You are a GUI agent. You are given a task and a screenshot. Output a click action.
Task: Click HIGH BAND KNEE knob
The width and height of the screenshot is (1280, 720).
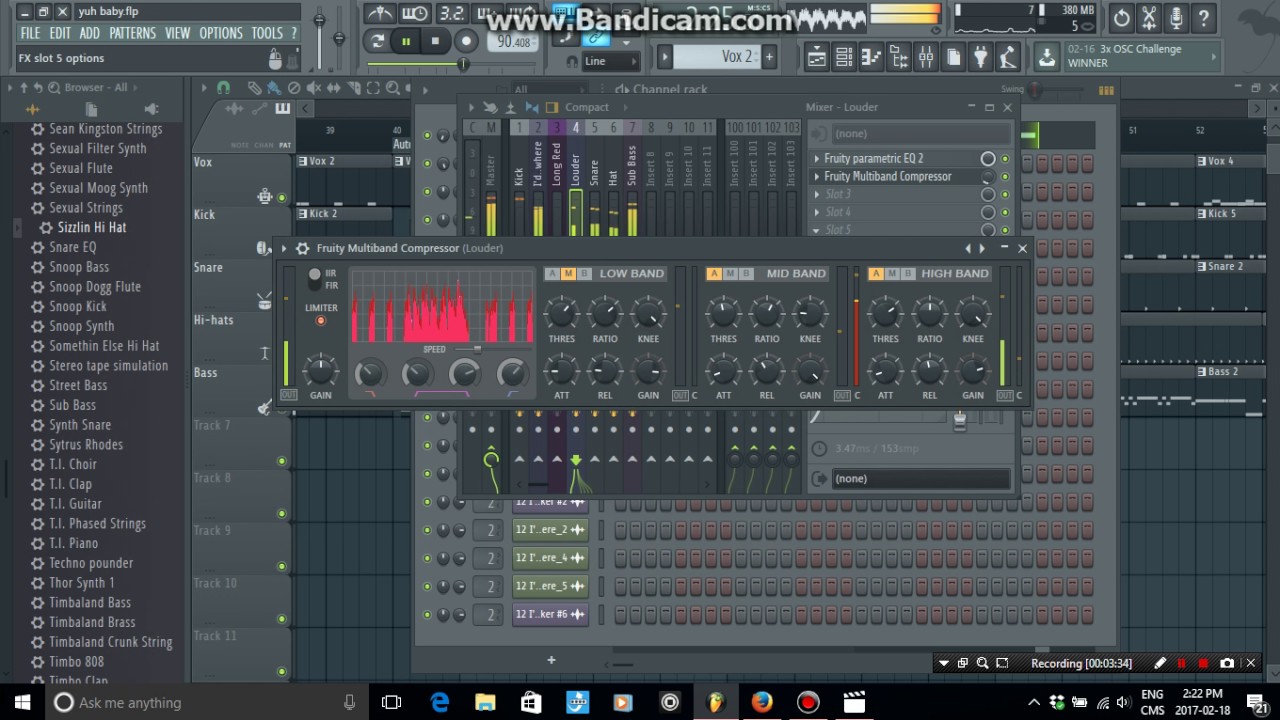coord(973,313)
